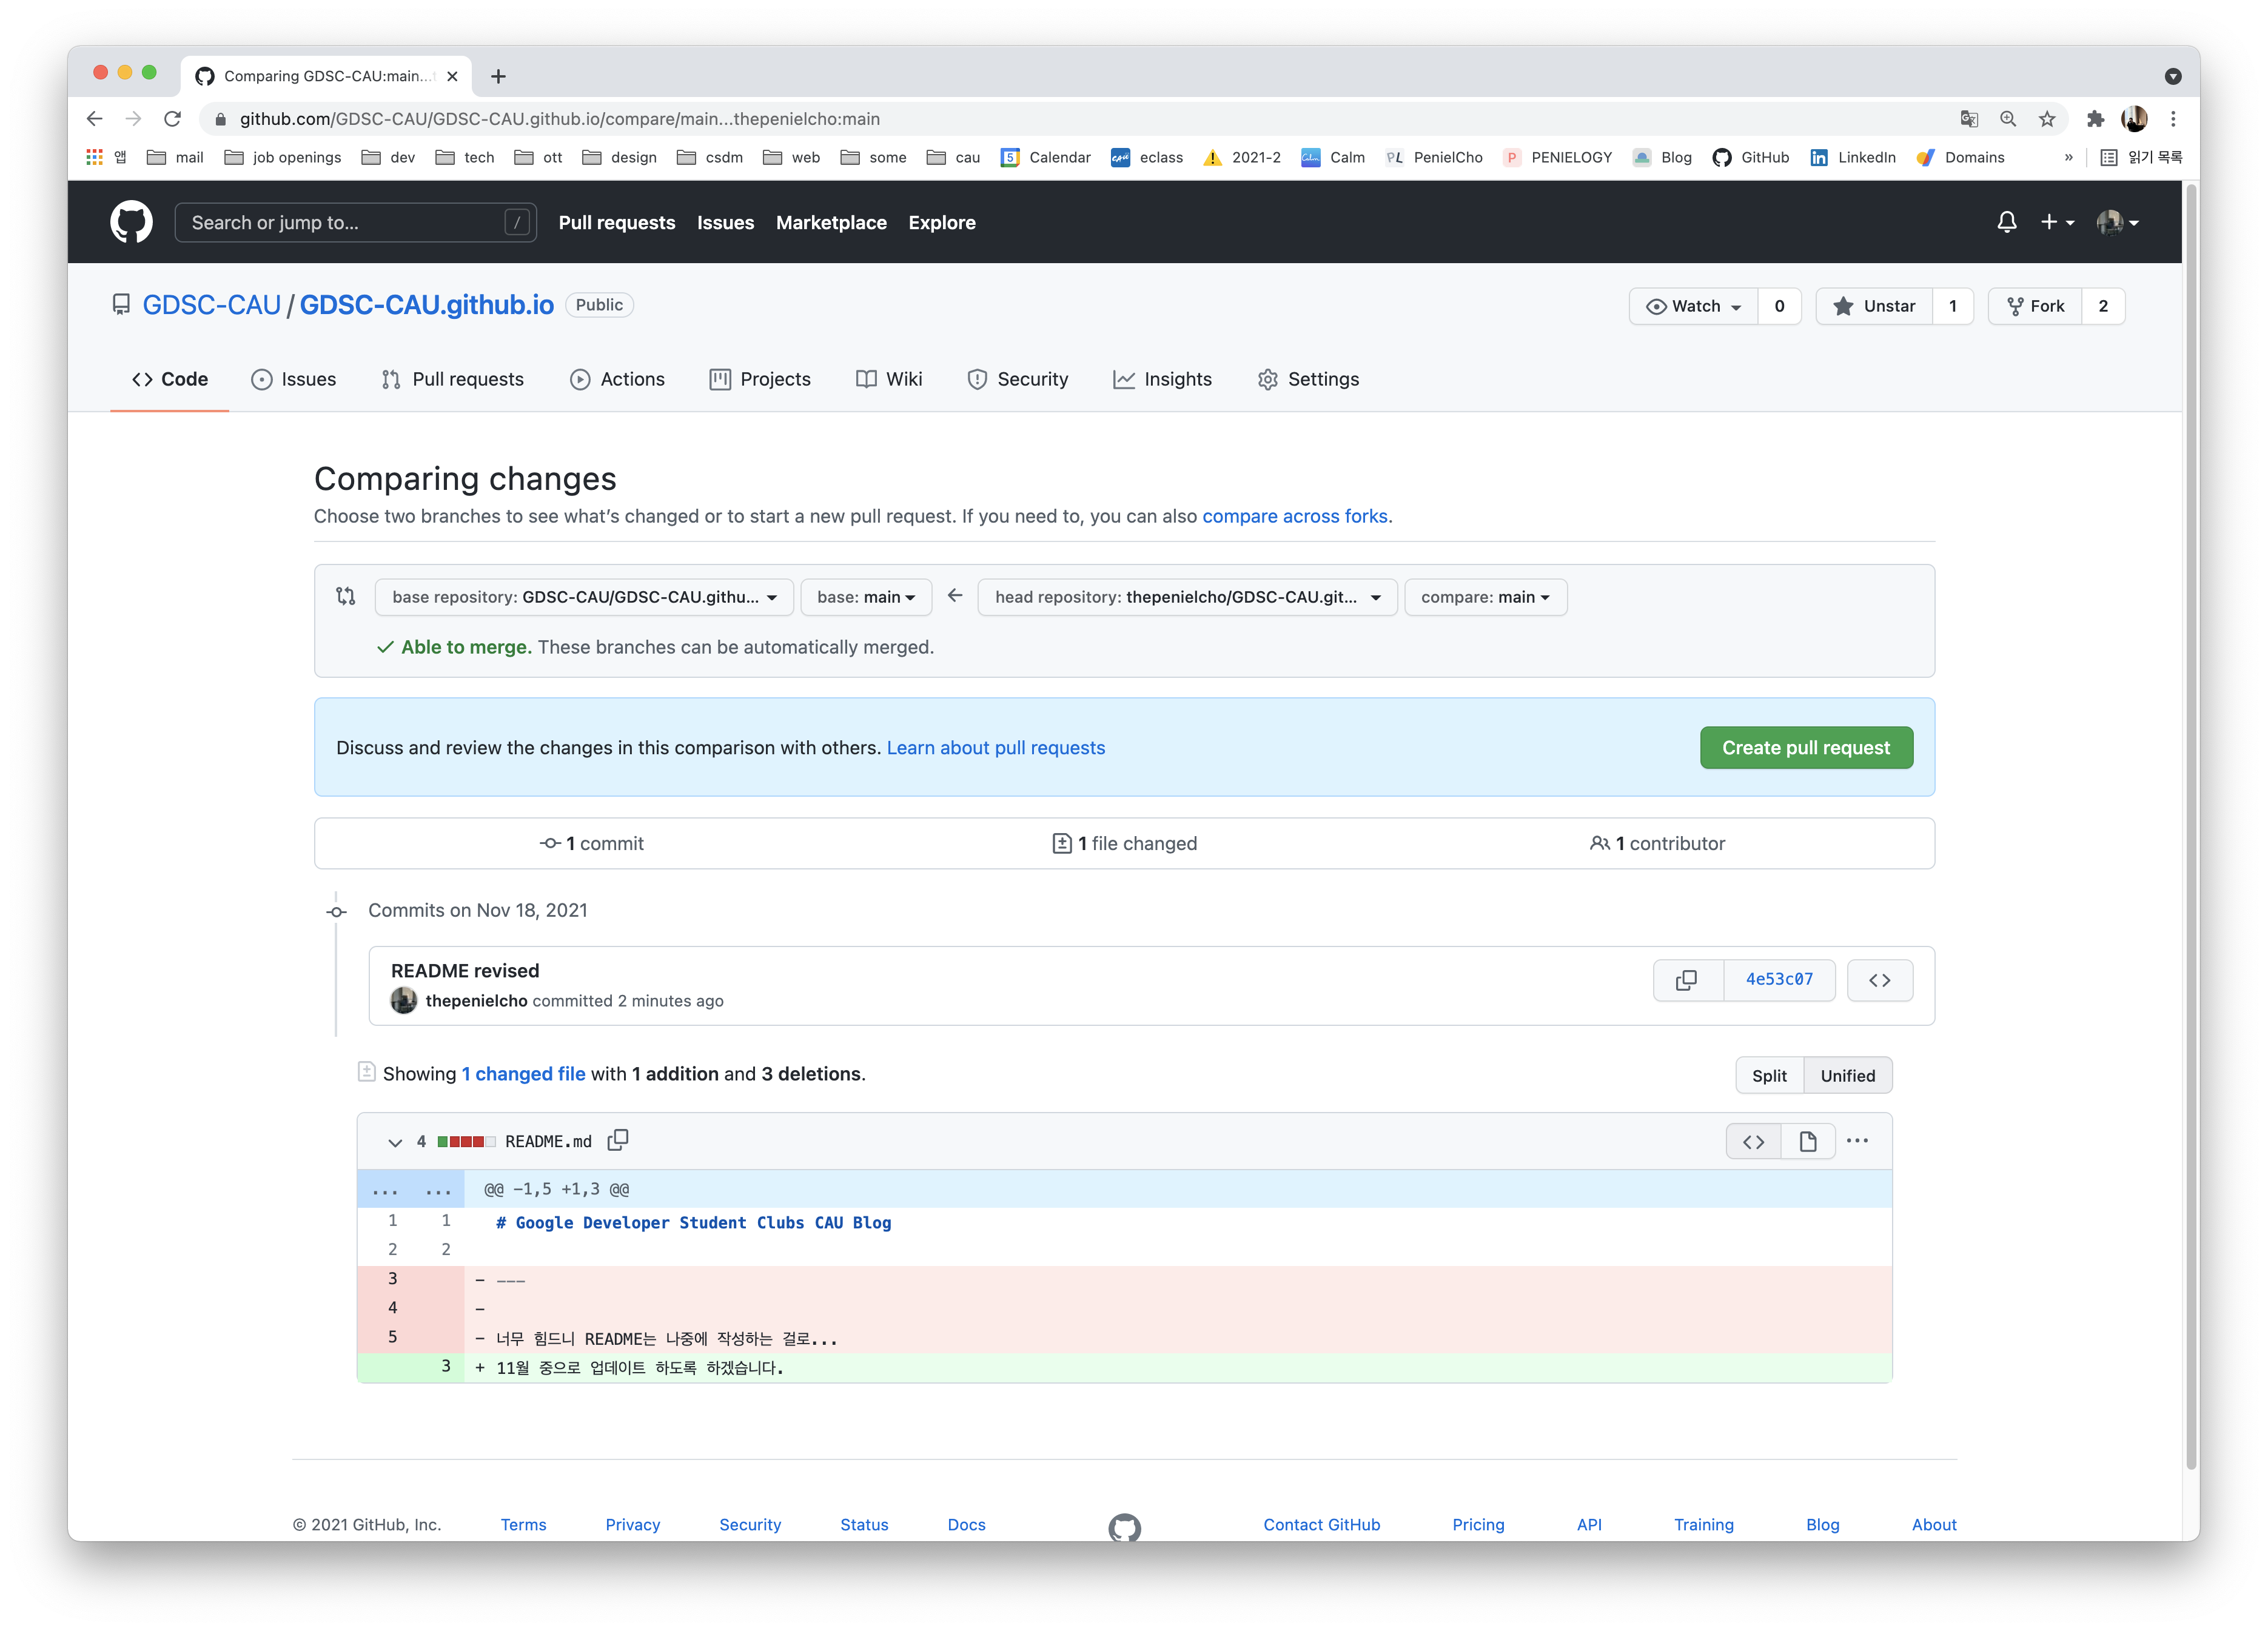Image resolution: width=2268 pixels, height=1631 pixels.
Task: Unstar the repository
Action: coord(1874,306)
